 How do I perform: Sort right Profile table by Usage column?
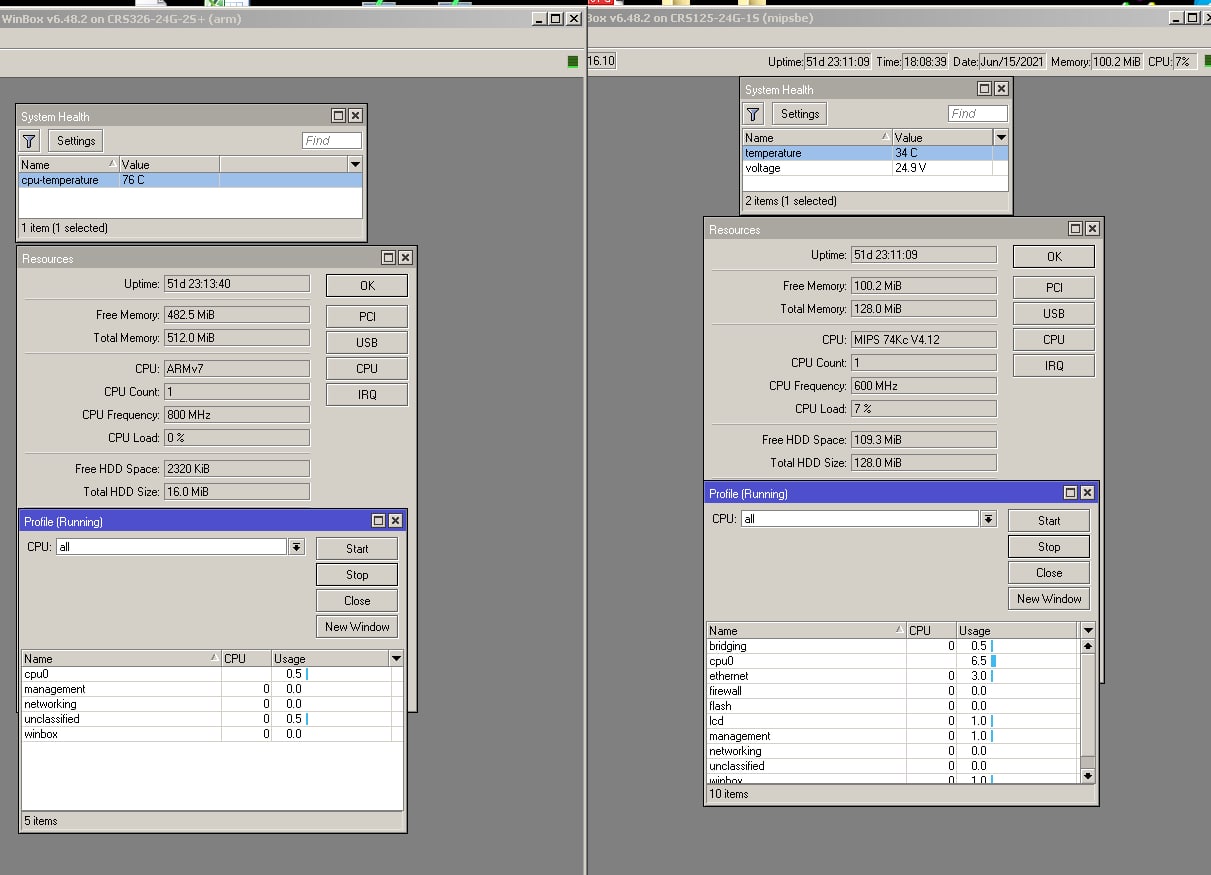1017,631
